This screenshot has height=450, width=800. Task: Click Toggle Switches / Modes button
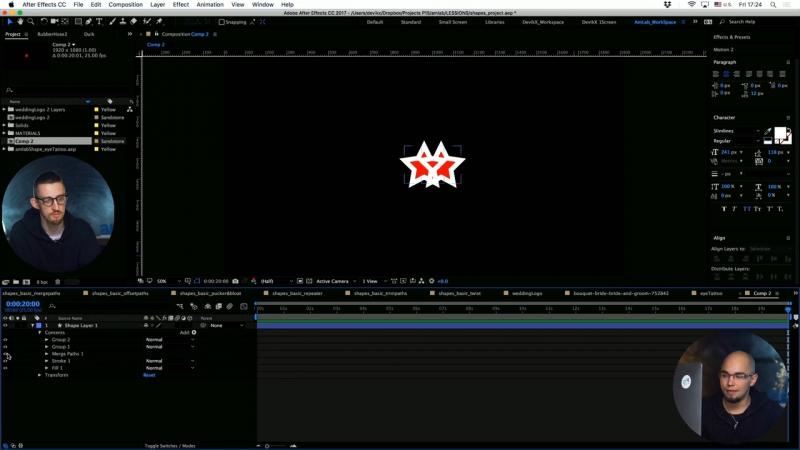pos(170,445)
